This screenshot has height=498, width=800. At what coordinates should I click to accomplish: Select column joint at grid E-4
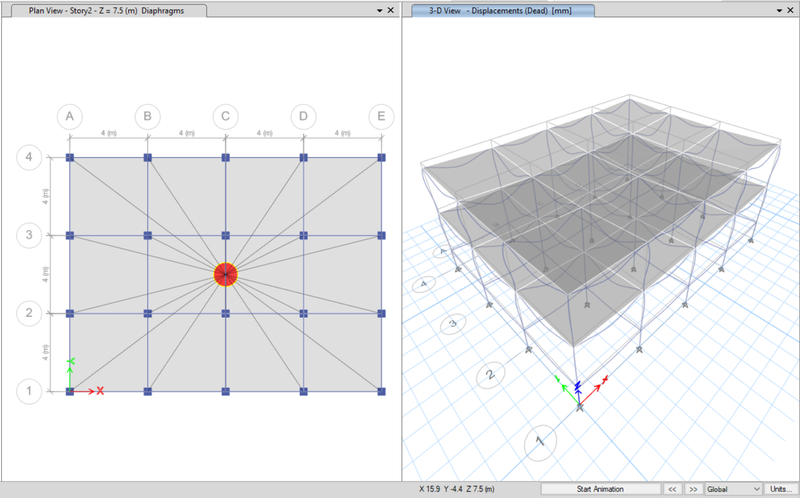(x=381, y=158)
